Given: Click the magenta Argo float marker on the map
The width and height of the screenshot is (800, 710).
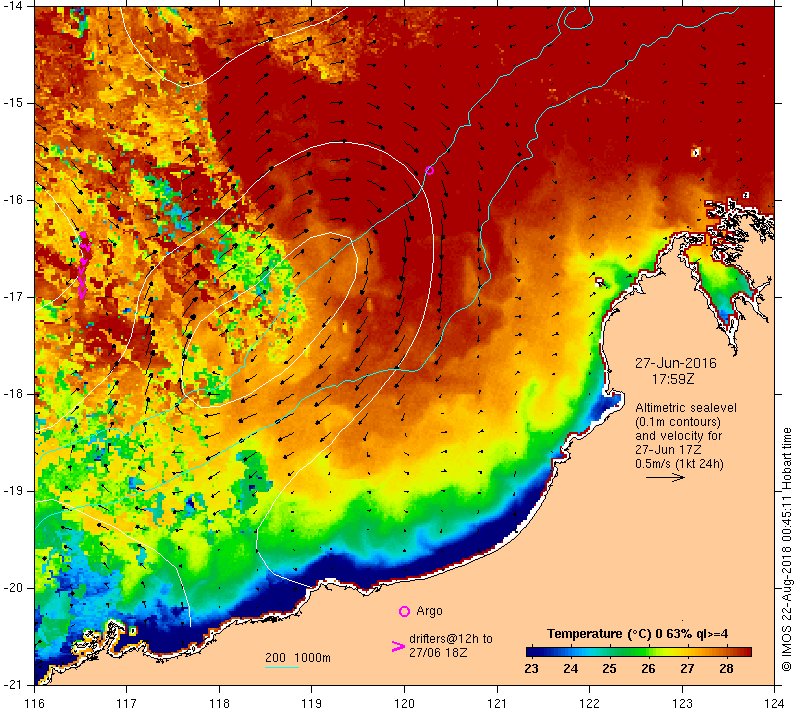Looking at the screenshot, I should [x=430, y=170].
